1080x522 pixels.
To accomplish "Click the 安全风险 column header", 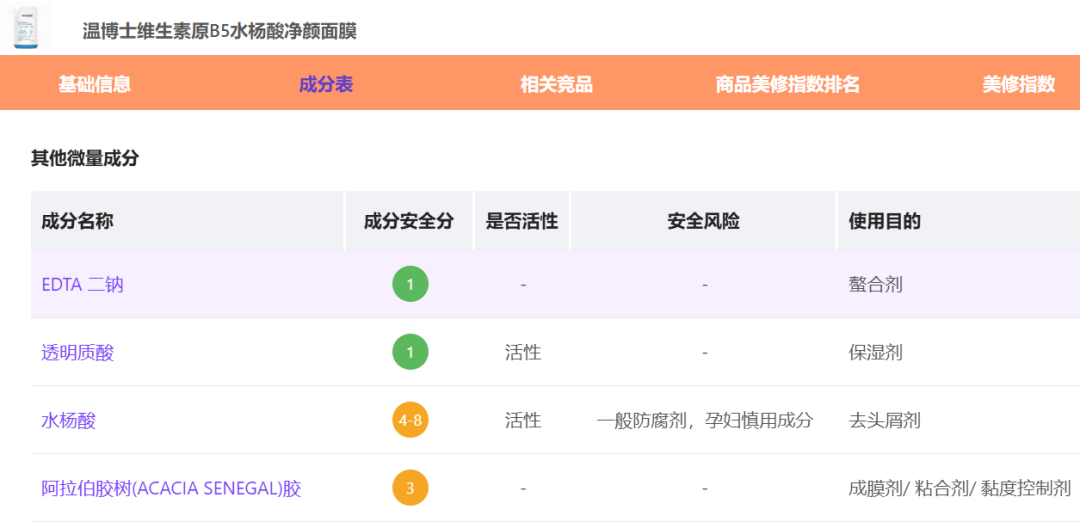I will tap(703, 221).
